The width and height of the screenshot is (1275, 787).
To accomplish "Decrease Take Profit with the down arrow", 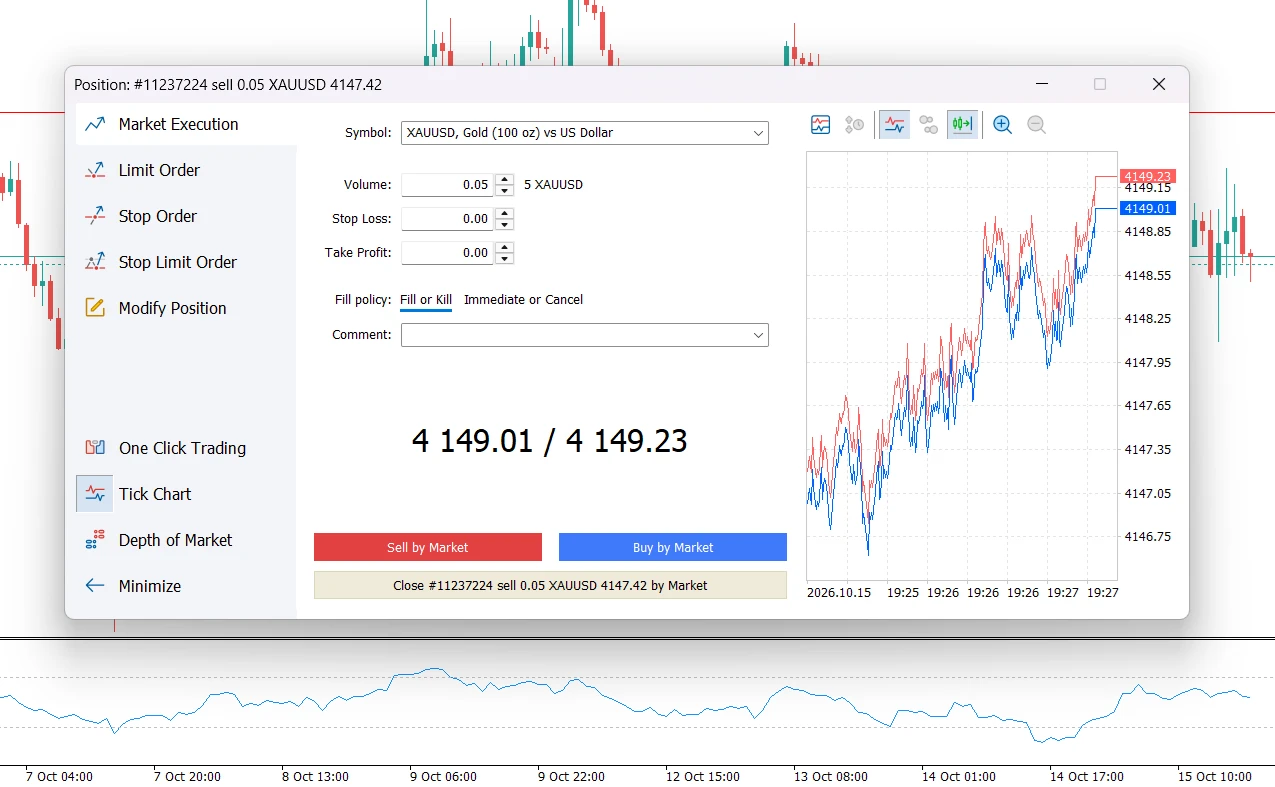I will [x=505, y=258].
